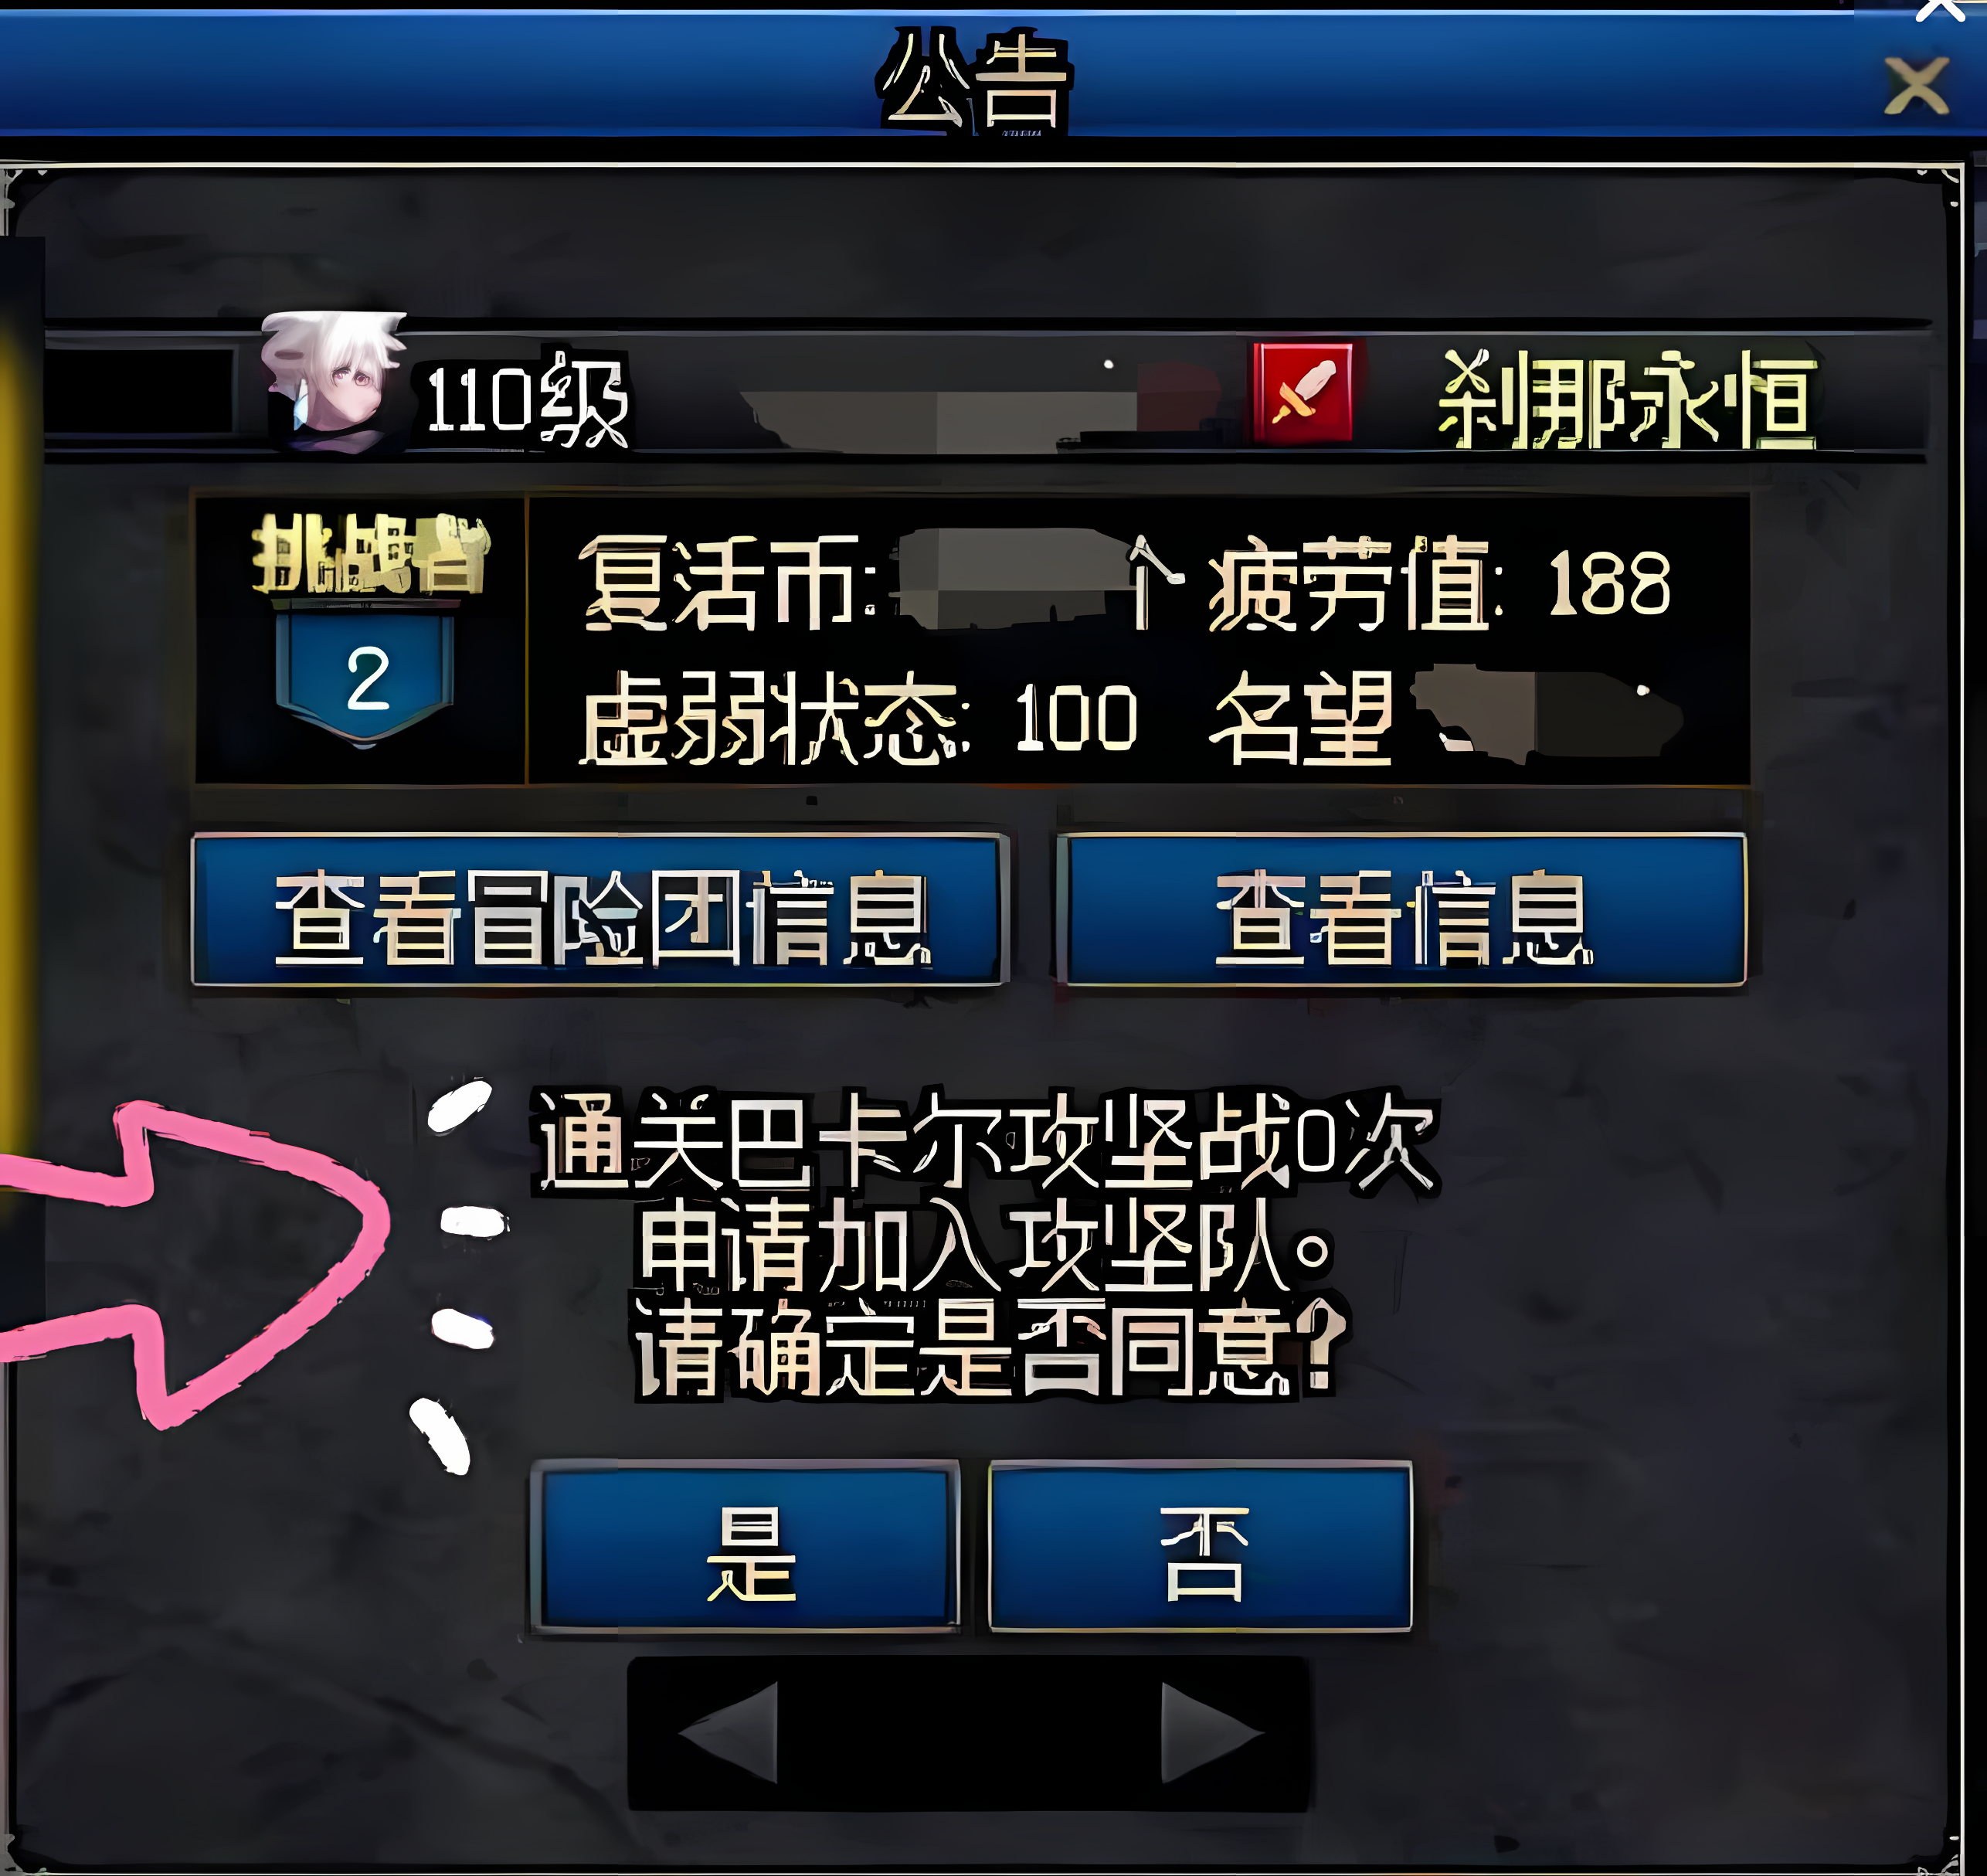Click the 是 (Yes) button
This screenshot has height=1876, width=1987.
(x=746, y=1547)
